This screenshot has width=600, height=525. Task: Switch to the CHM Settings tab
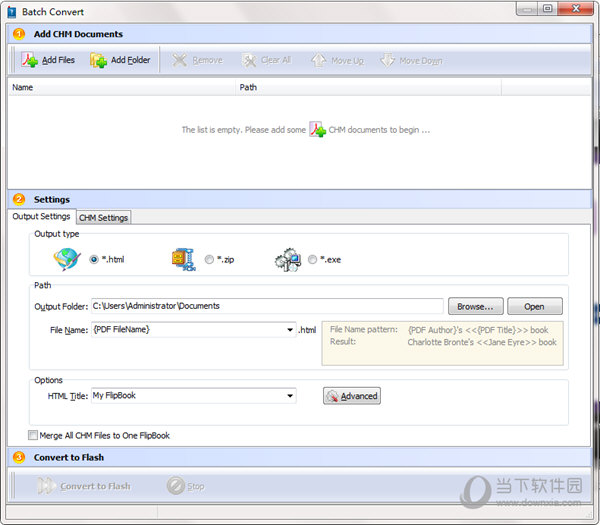(x=103, y=217)
